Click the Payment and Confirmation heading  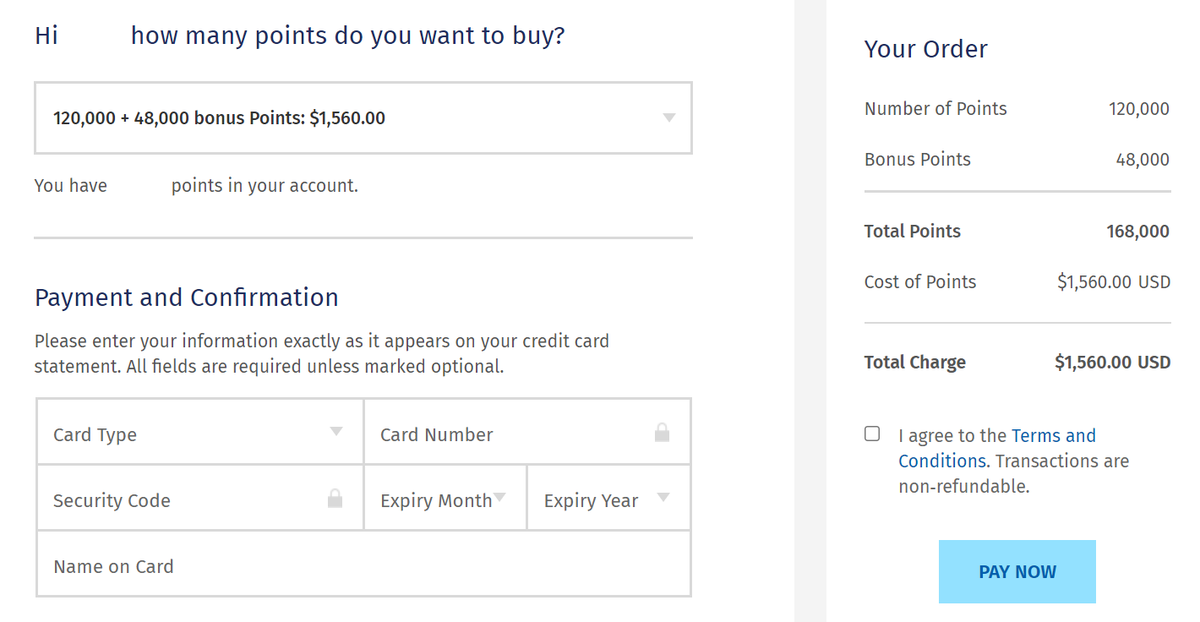(x=187, y=298)
